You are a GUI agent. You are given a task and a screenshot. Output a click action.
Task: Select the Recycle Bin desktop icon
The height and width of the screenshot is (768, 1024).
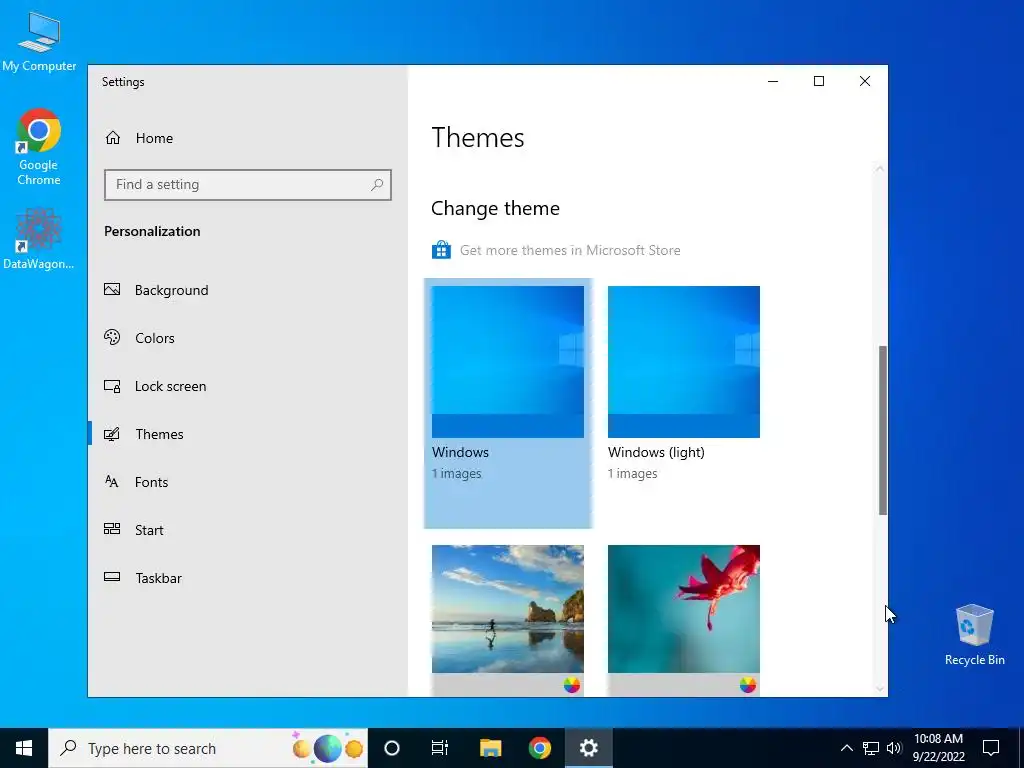[x=974, y=634]
